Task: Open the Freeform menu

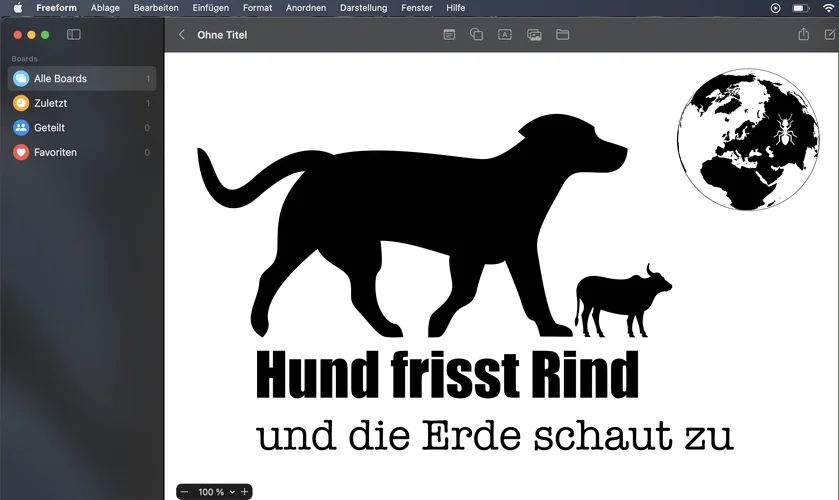Action: point(56,8)
